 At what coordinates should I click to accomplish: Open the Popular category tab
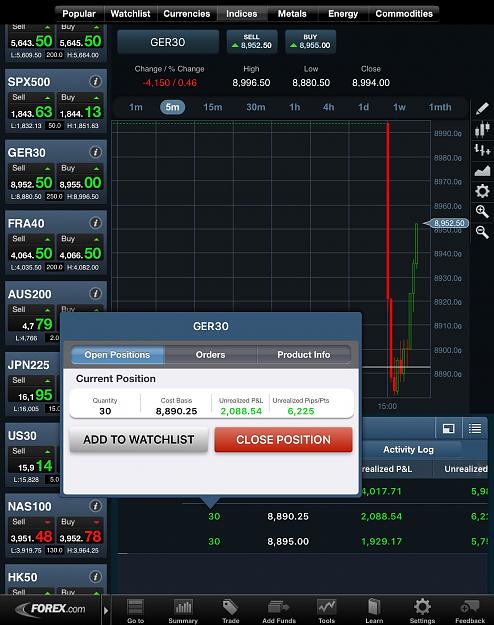[x=79, y=14]
